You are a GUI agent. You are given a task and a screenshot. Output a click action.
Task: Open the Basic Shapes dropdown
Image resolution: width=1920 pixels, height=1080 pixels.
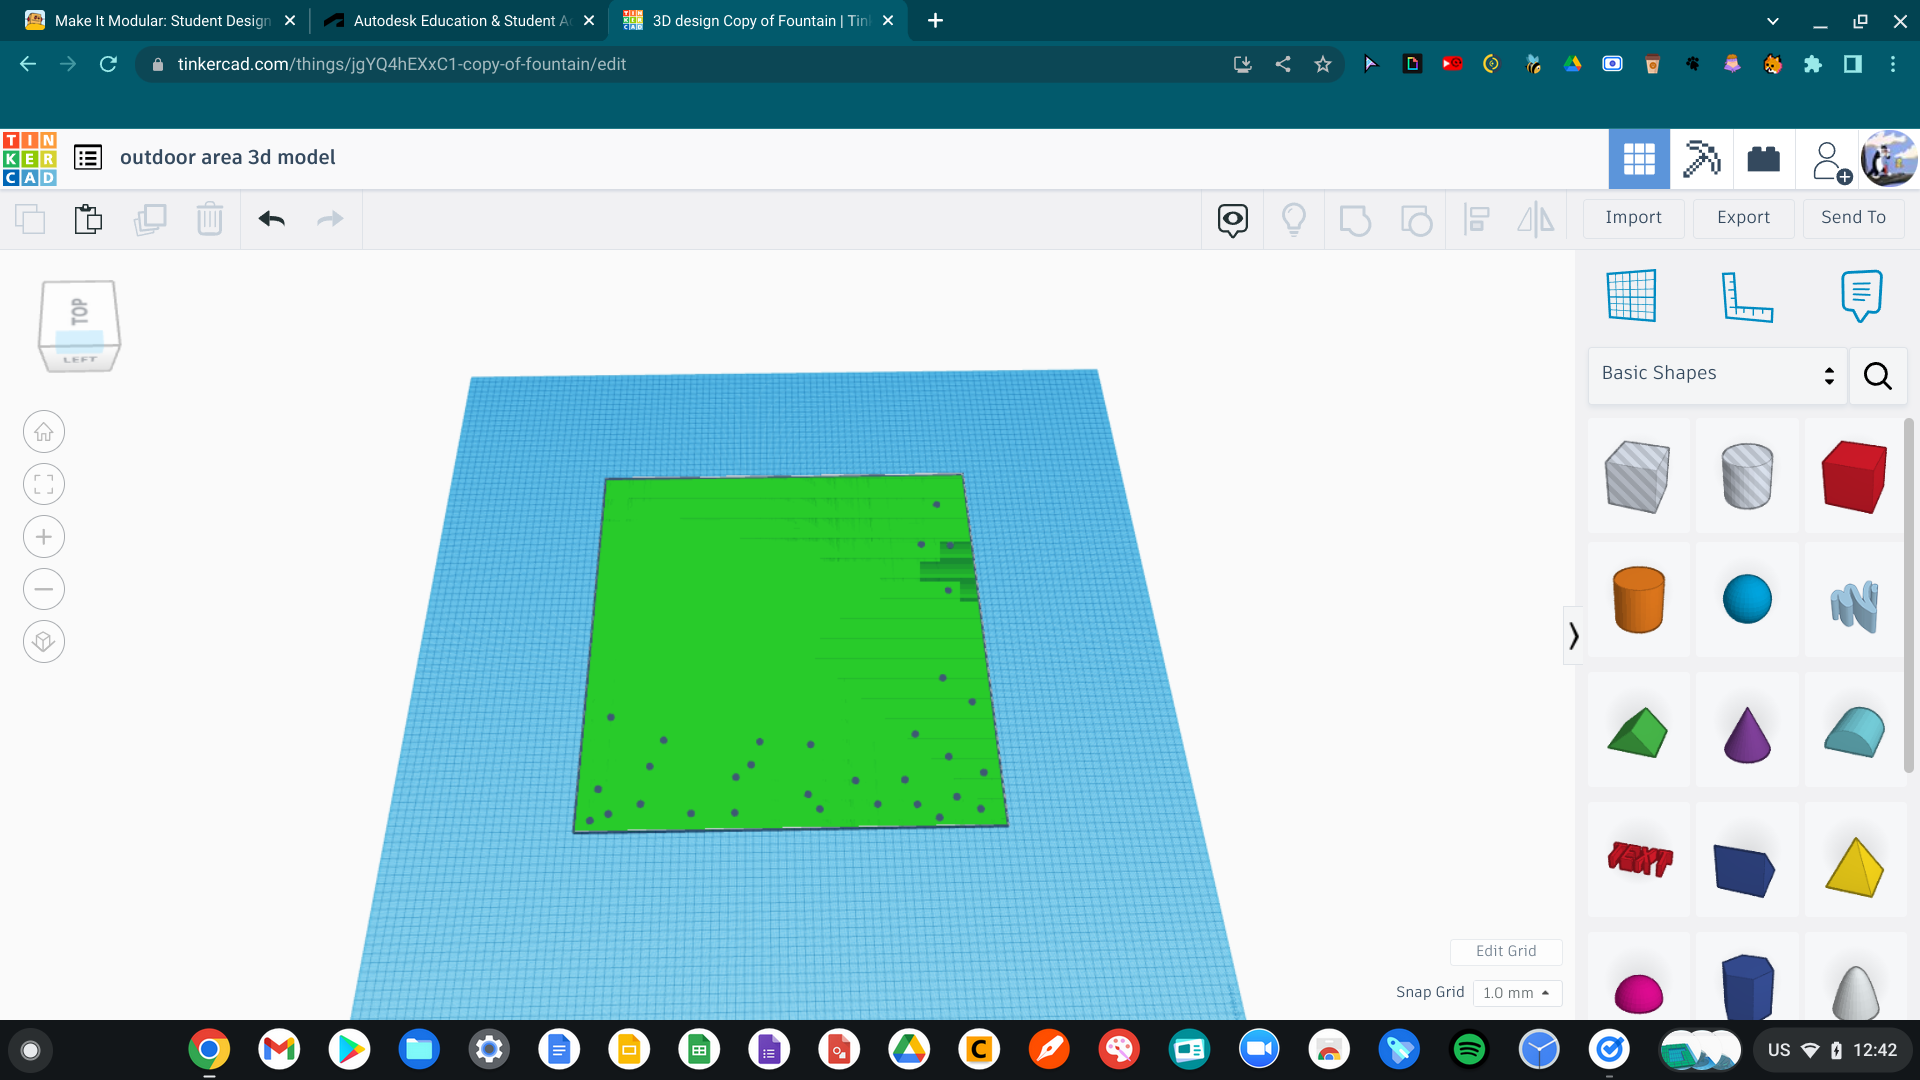[x=1716, y=373]
